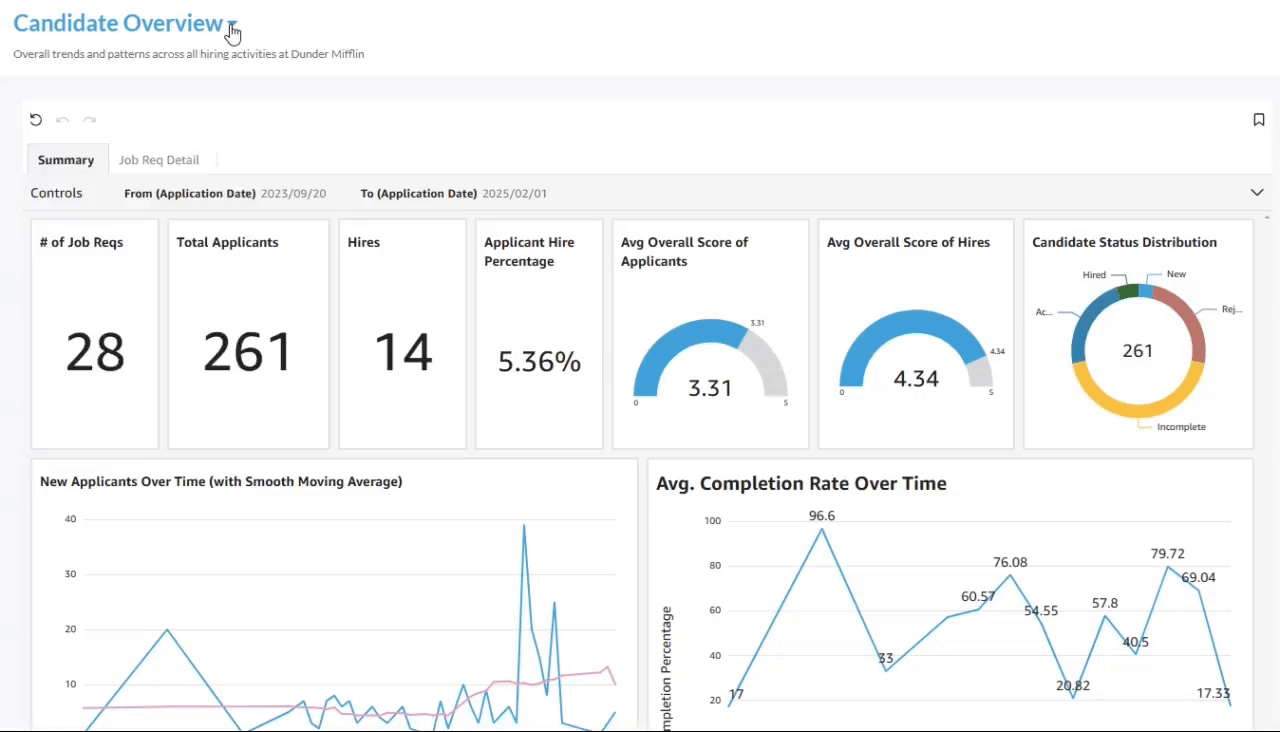Click the 60.57 data label
The height and width of the screenshot is (732, 1280).
click(x=978, y=597)
